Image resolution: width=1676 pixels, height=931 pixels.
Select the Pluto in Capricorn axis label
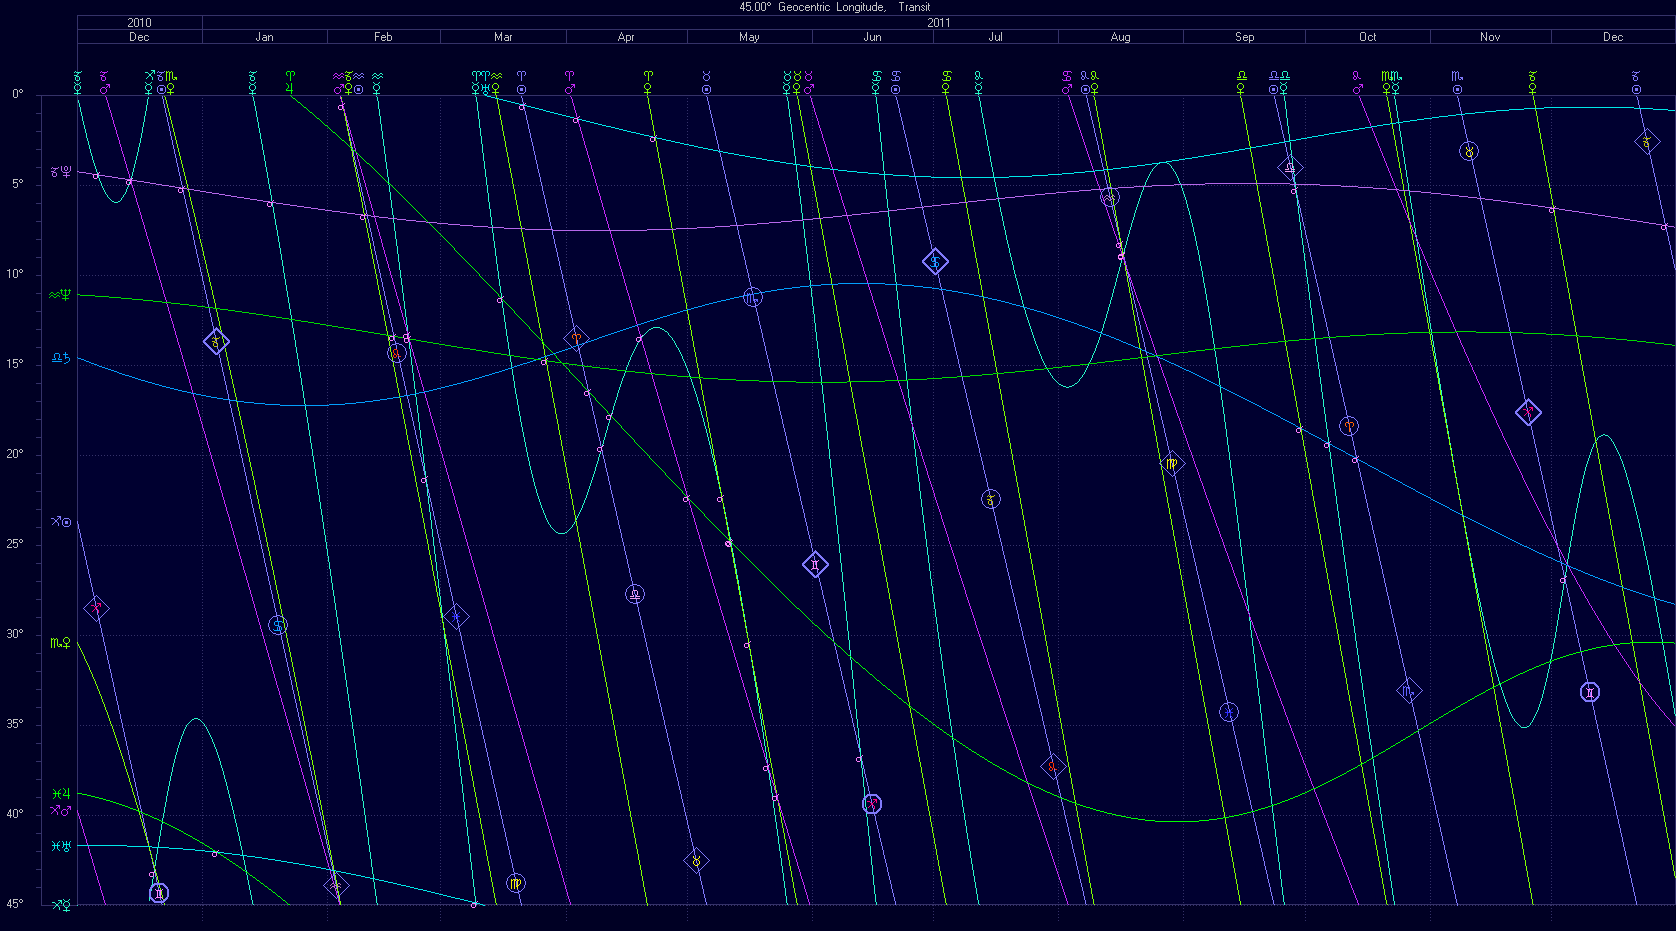pos(61,171)
